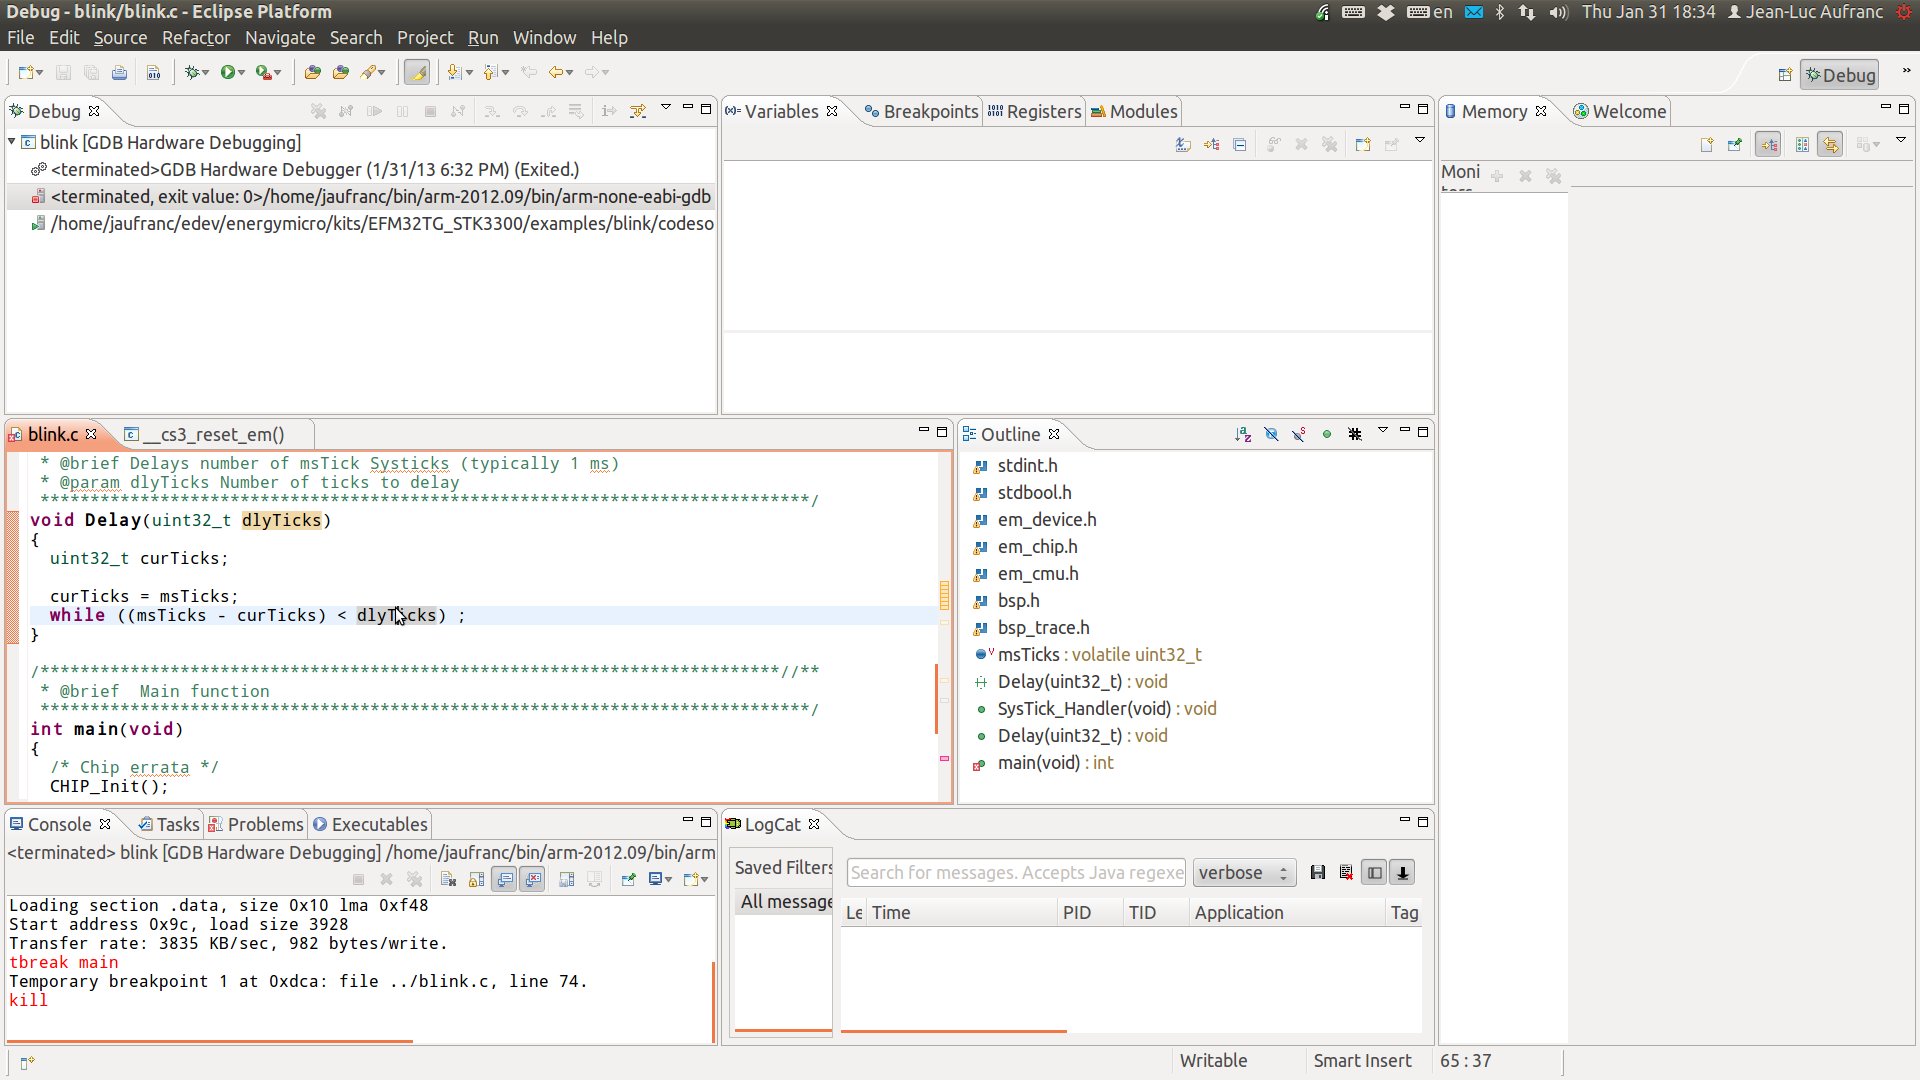Select the terminated arm-none-eabi-gdb process row
This screenshot has width=1920, height=1080.
pyautogui.click(x=362, y=197)
